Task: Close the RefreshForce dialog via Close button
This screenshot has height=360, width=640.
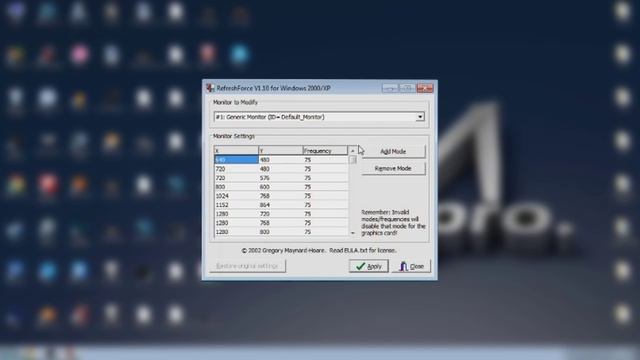Action: [x=411, y=266]
